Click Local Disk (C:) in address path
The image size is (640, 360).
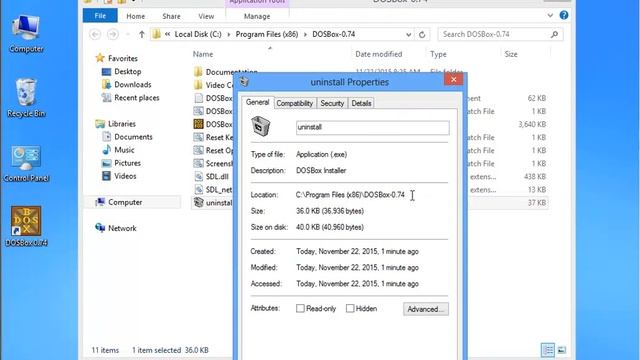click(198, 34)
